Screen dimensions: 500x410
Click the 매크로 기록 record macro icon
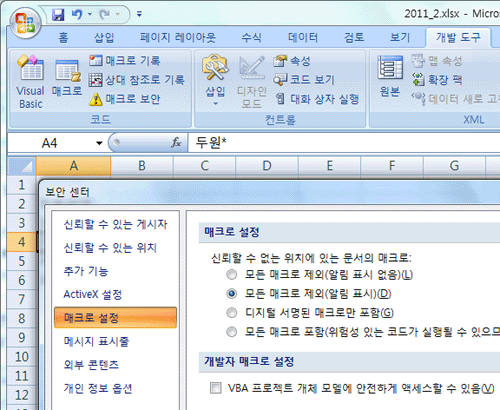pyautogui.click(x=96, y=60)
